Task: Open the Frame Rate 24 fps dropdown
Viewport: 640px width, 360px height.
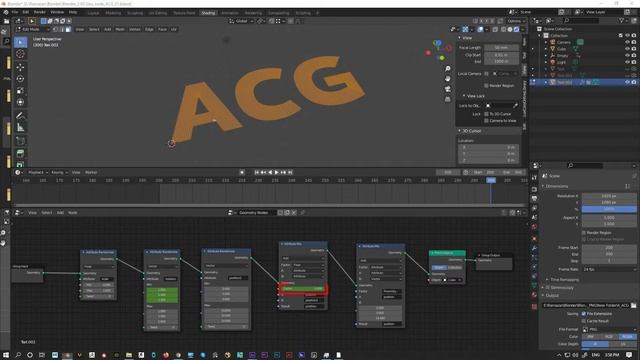Action: [609, 269]
